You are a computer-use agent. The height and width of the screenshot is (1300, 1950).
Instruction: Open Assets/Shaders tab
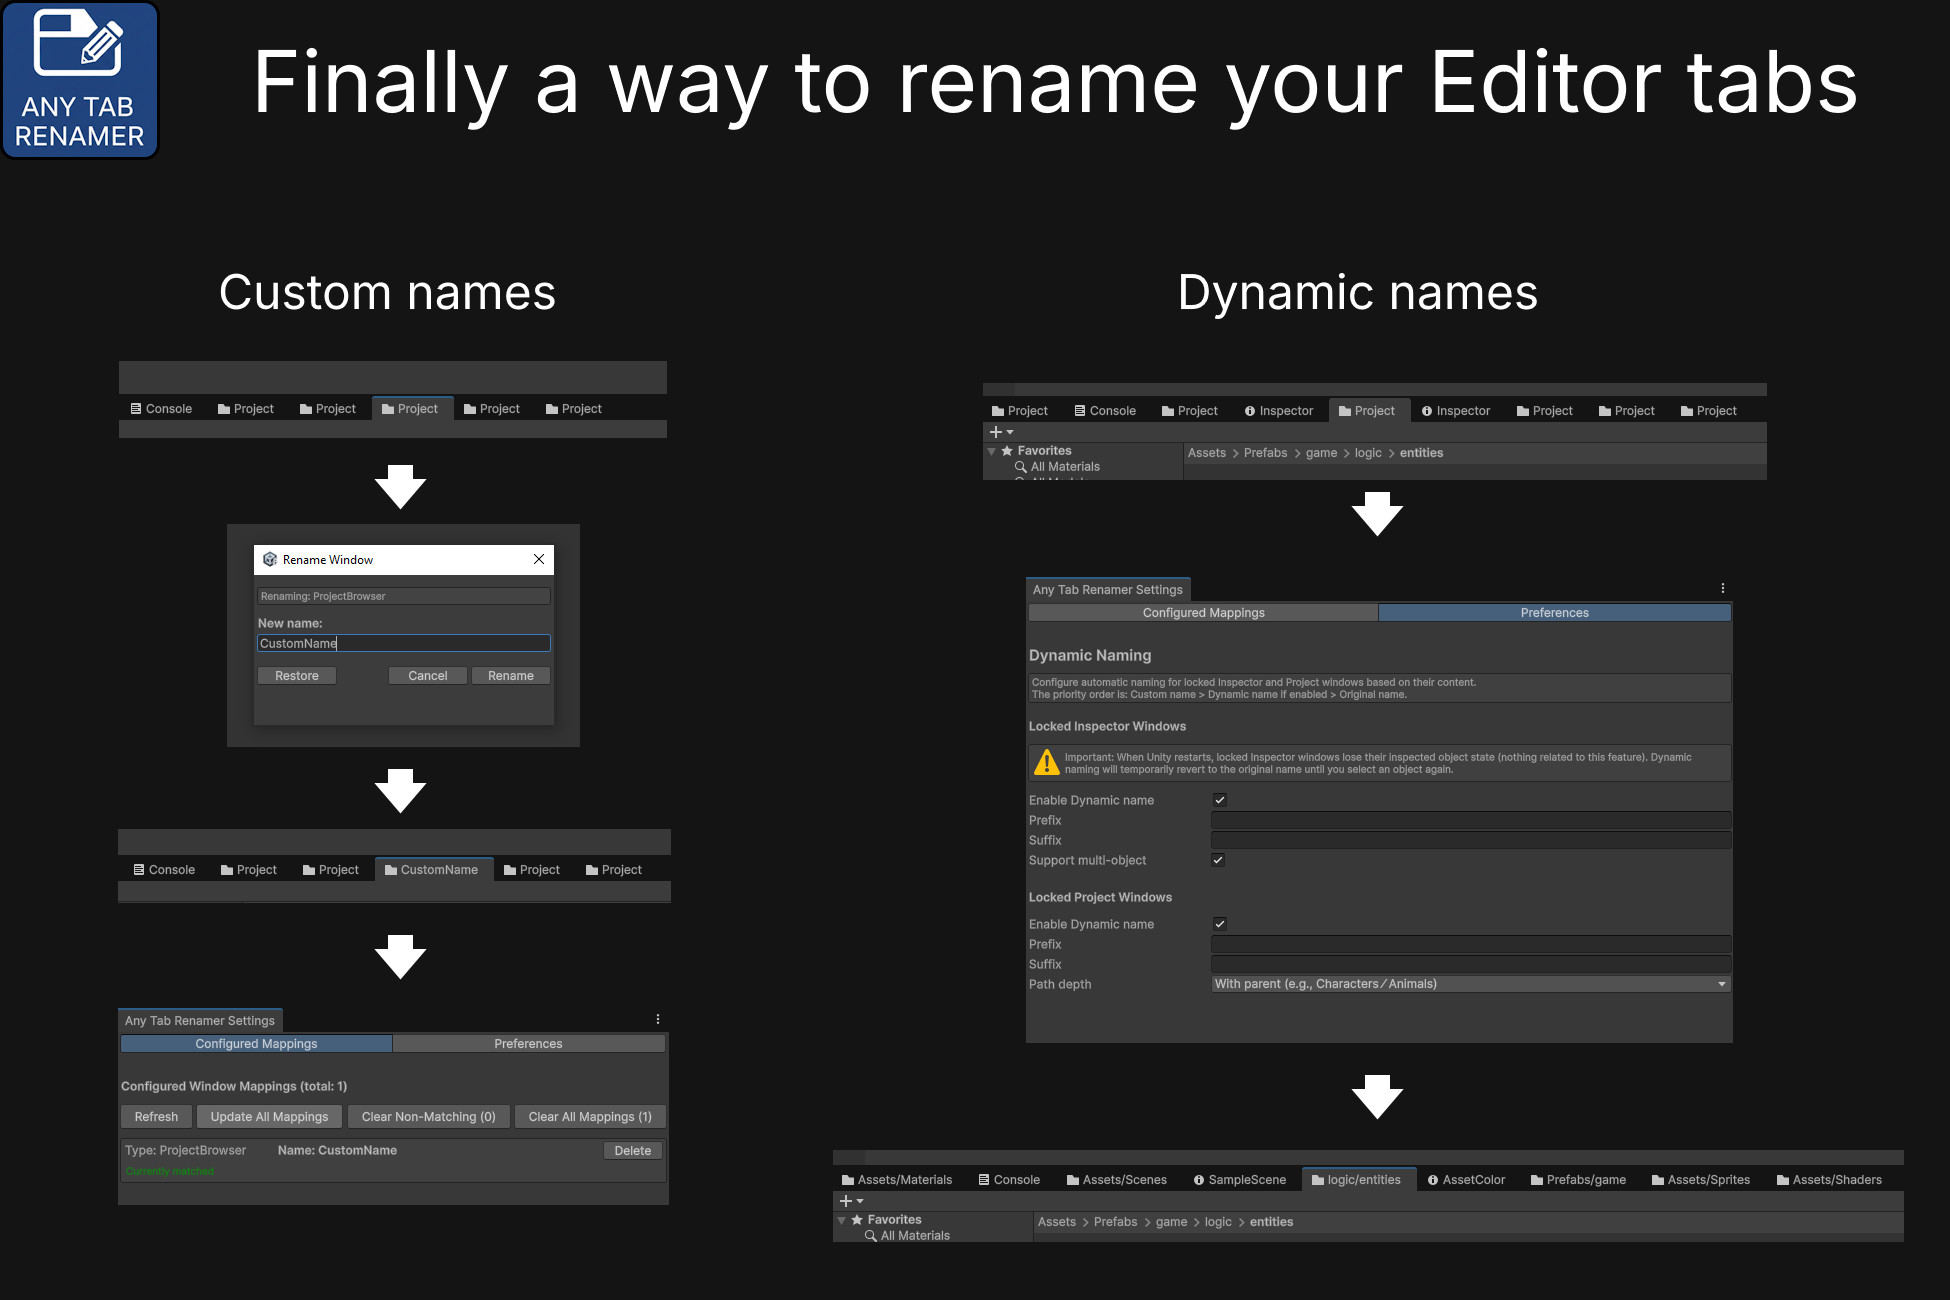pos(1829,1180)
